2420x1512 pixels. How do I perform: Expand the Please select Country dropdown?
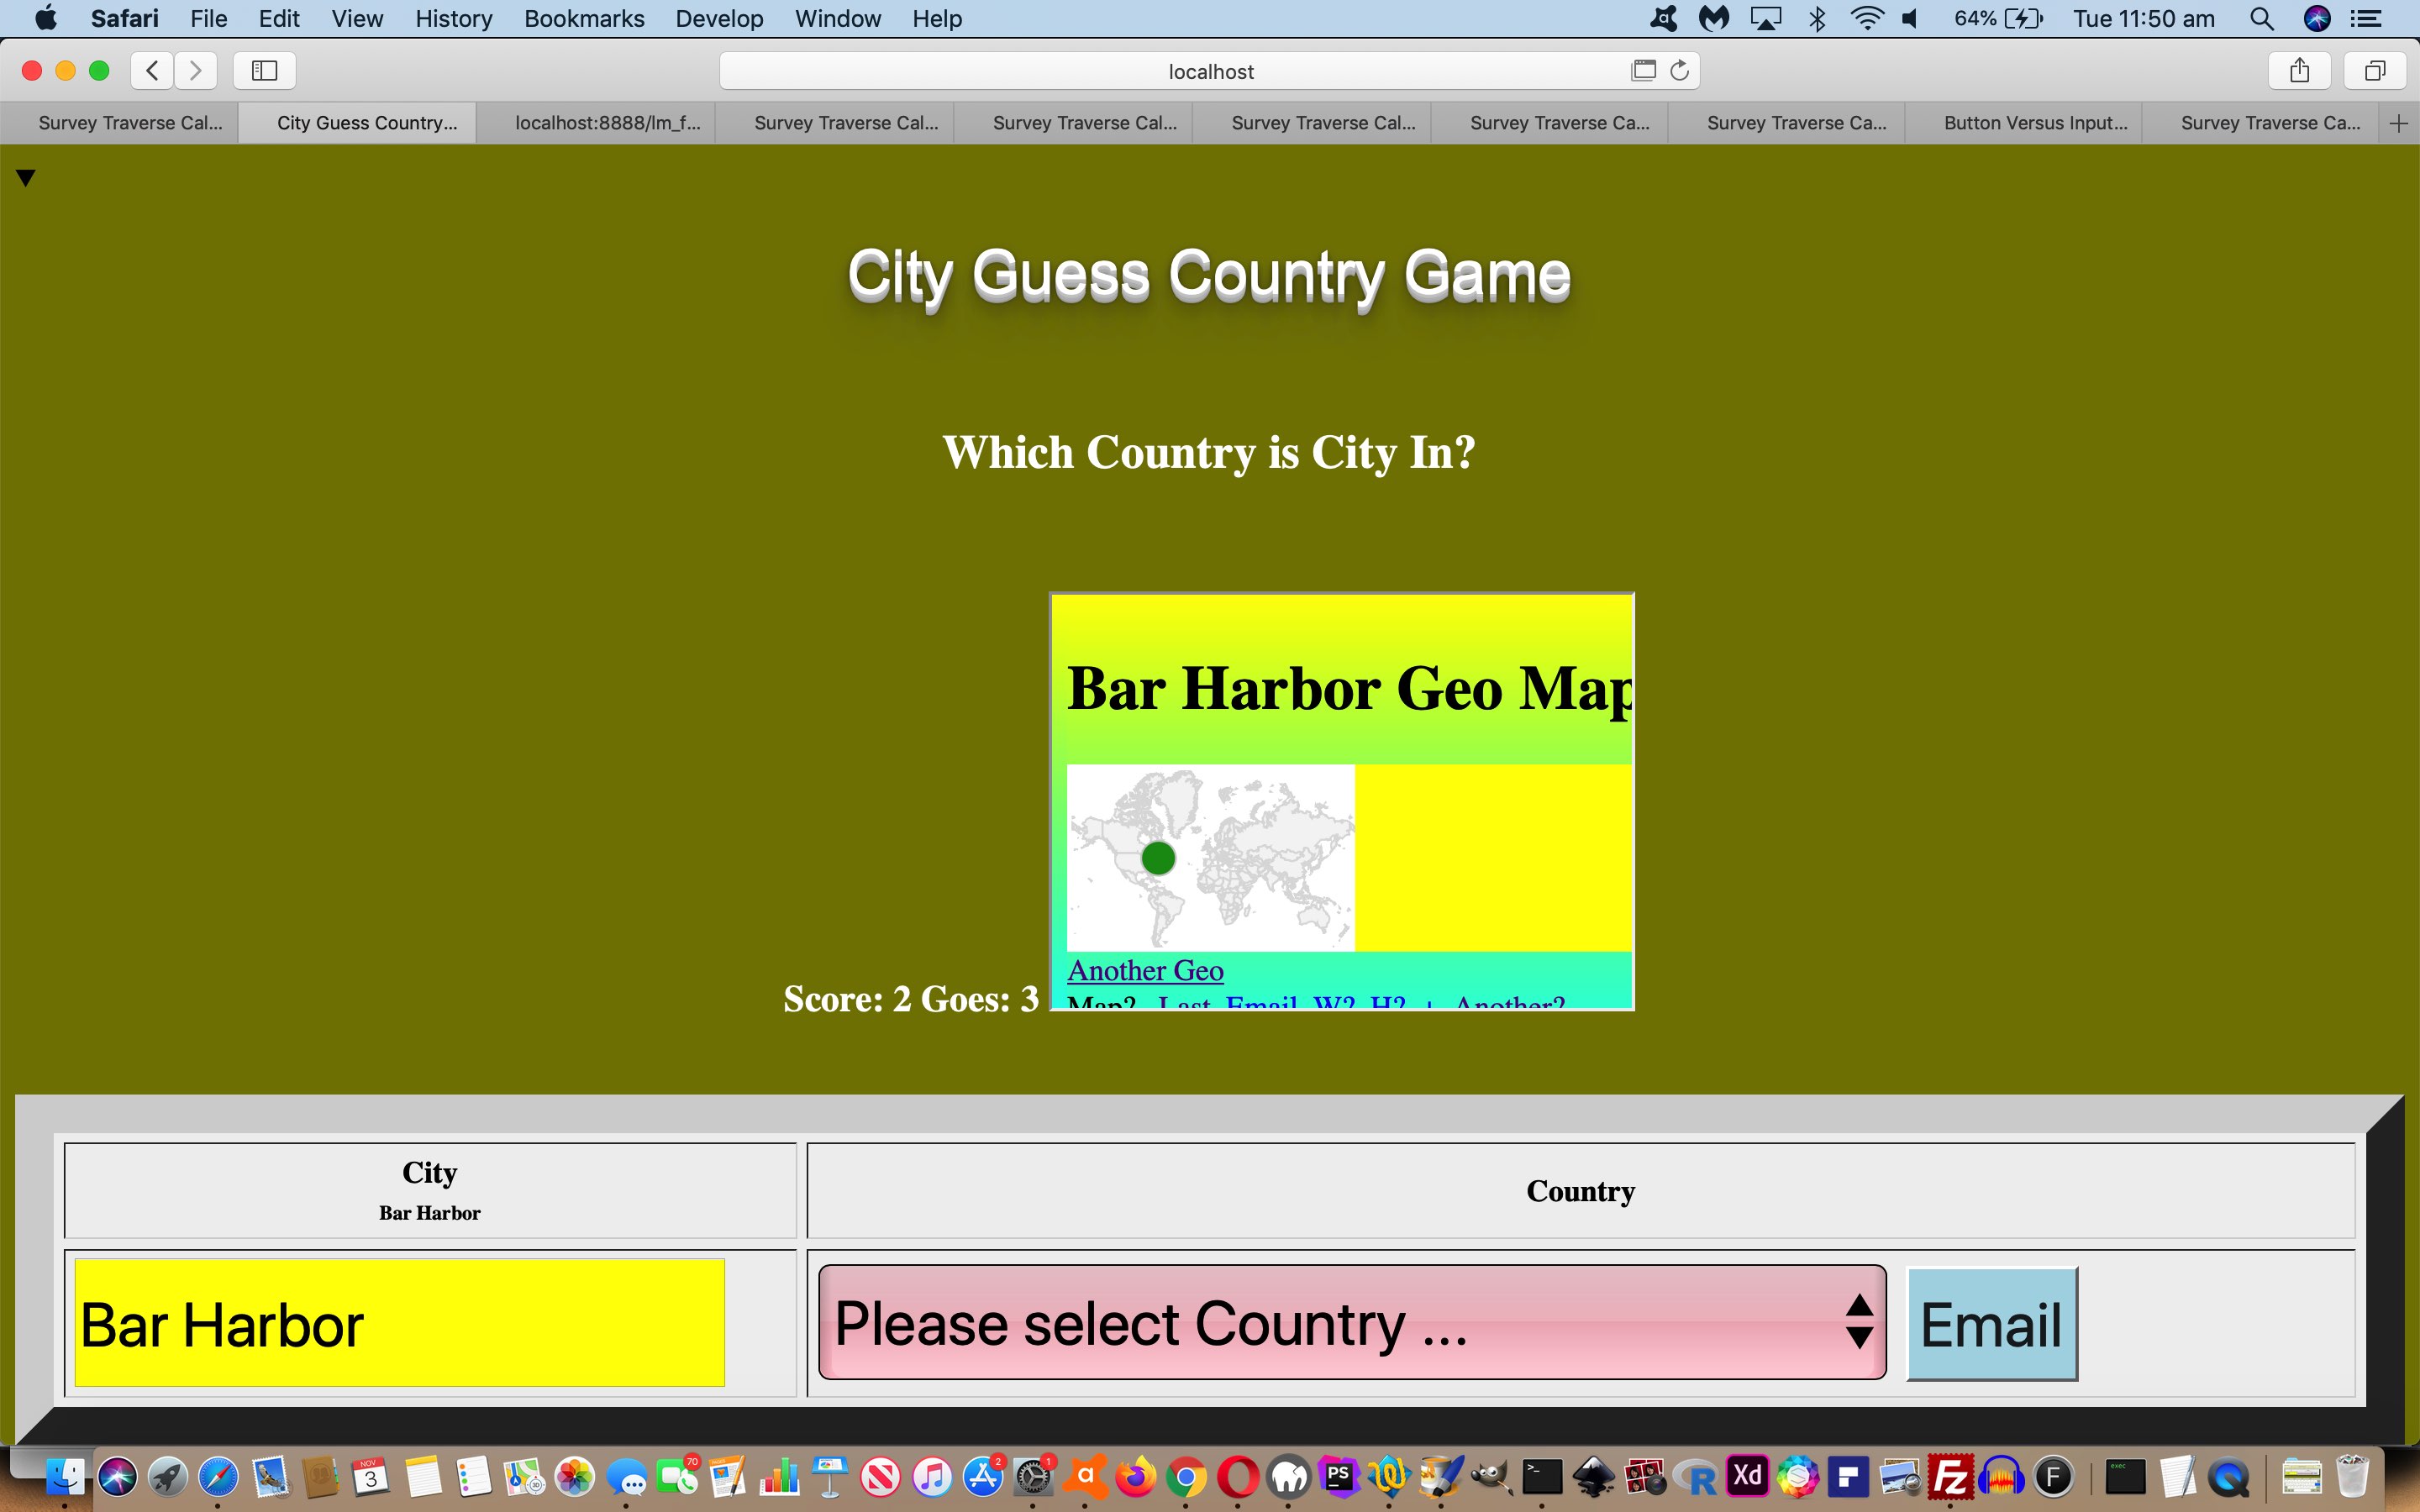coord(1352,1324)
